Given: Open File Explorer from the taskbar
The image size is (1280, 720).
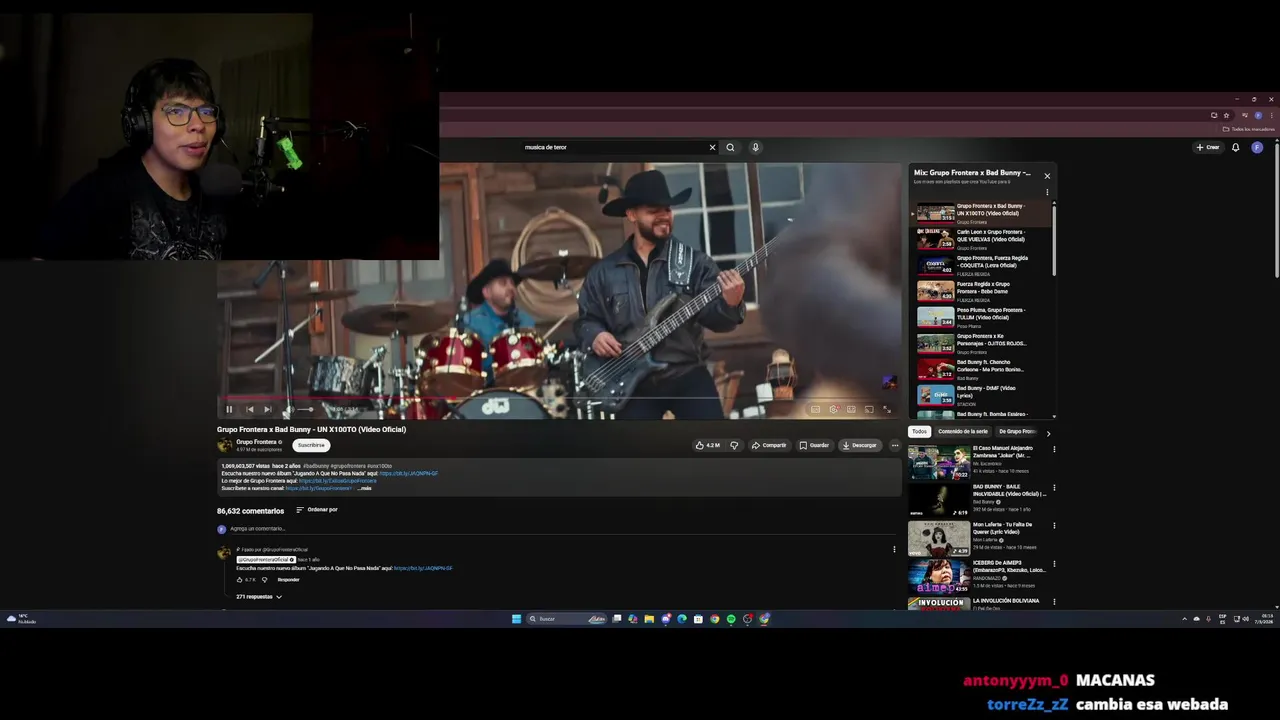Looking at the screenshot, I should click(x=649, y=619).
